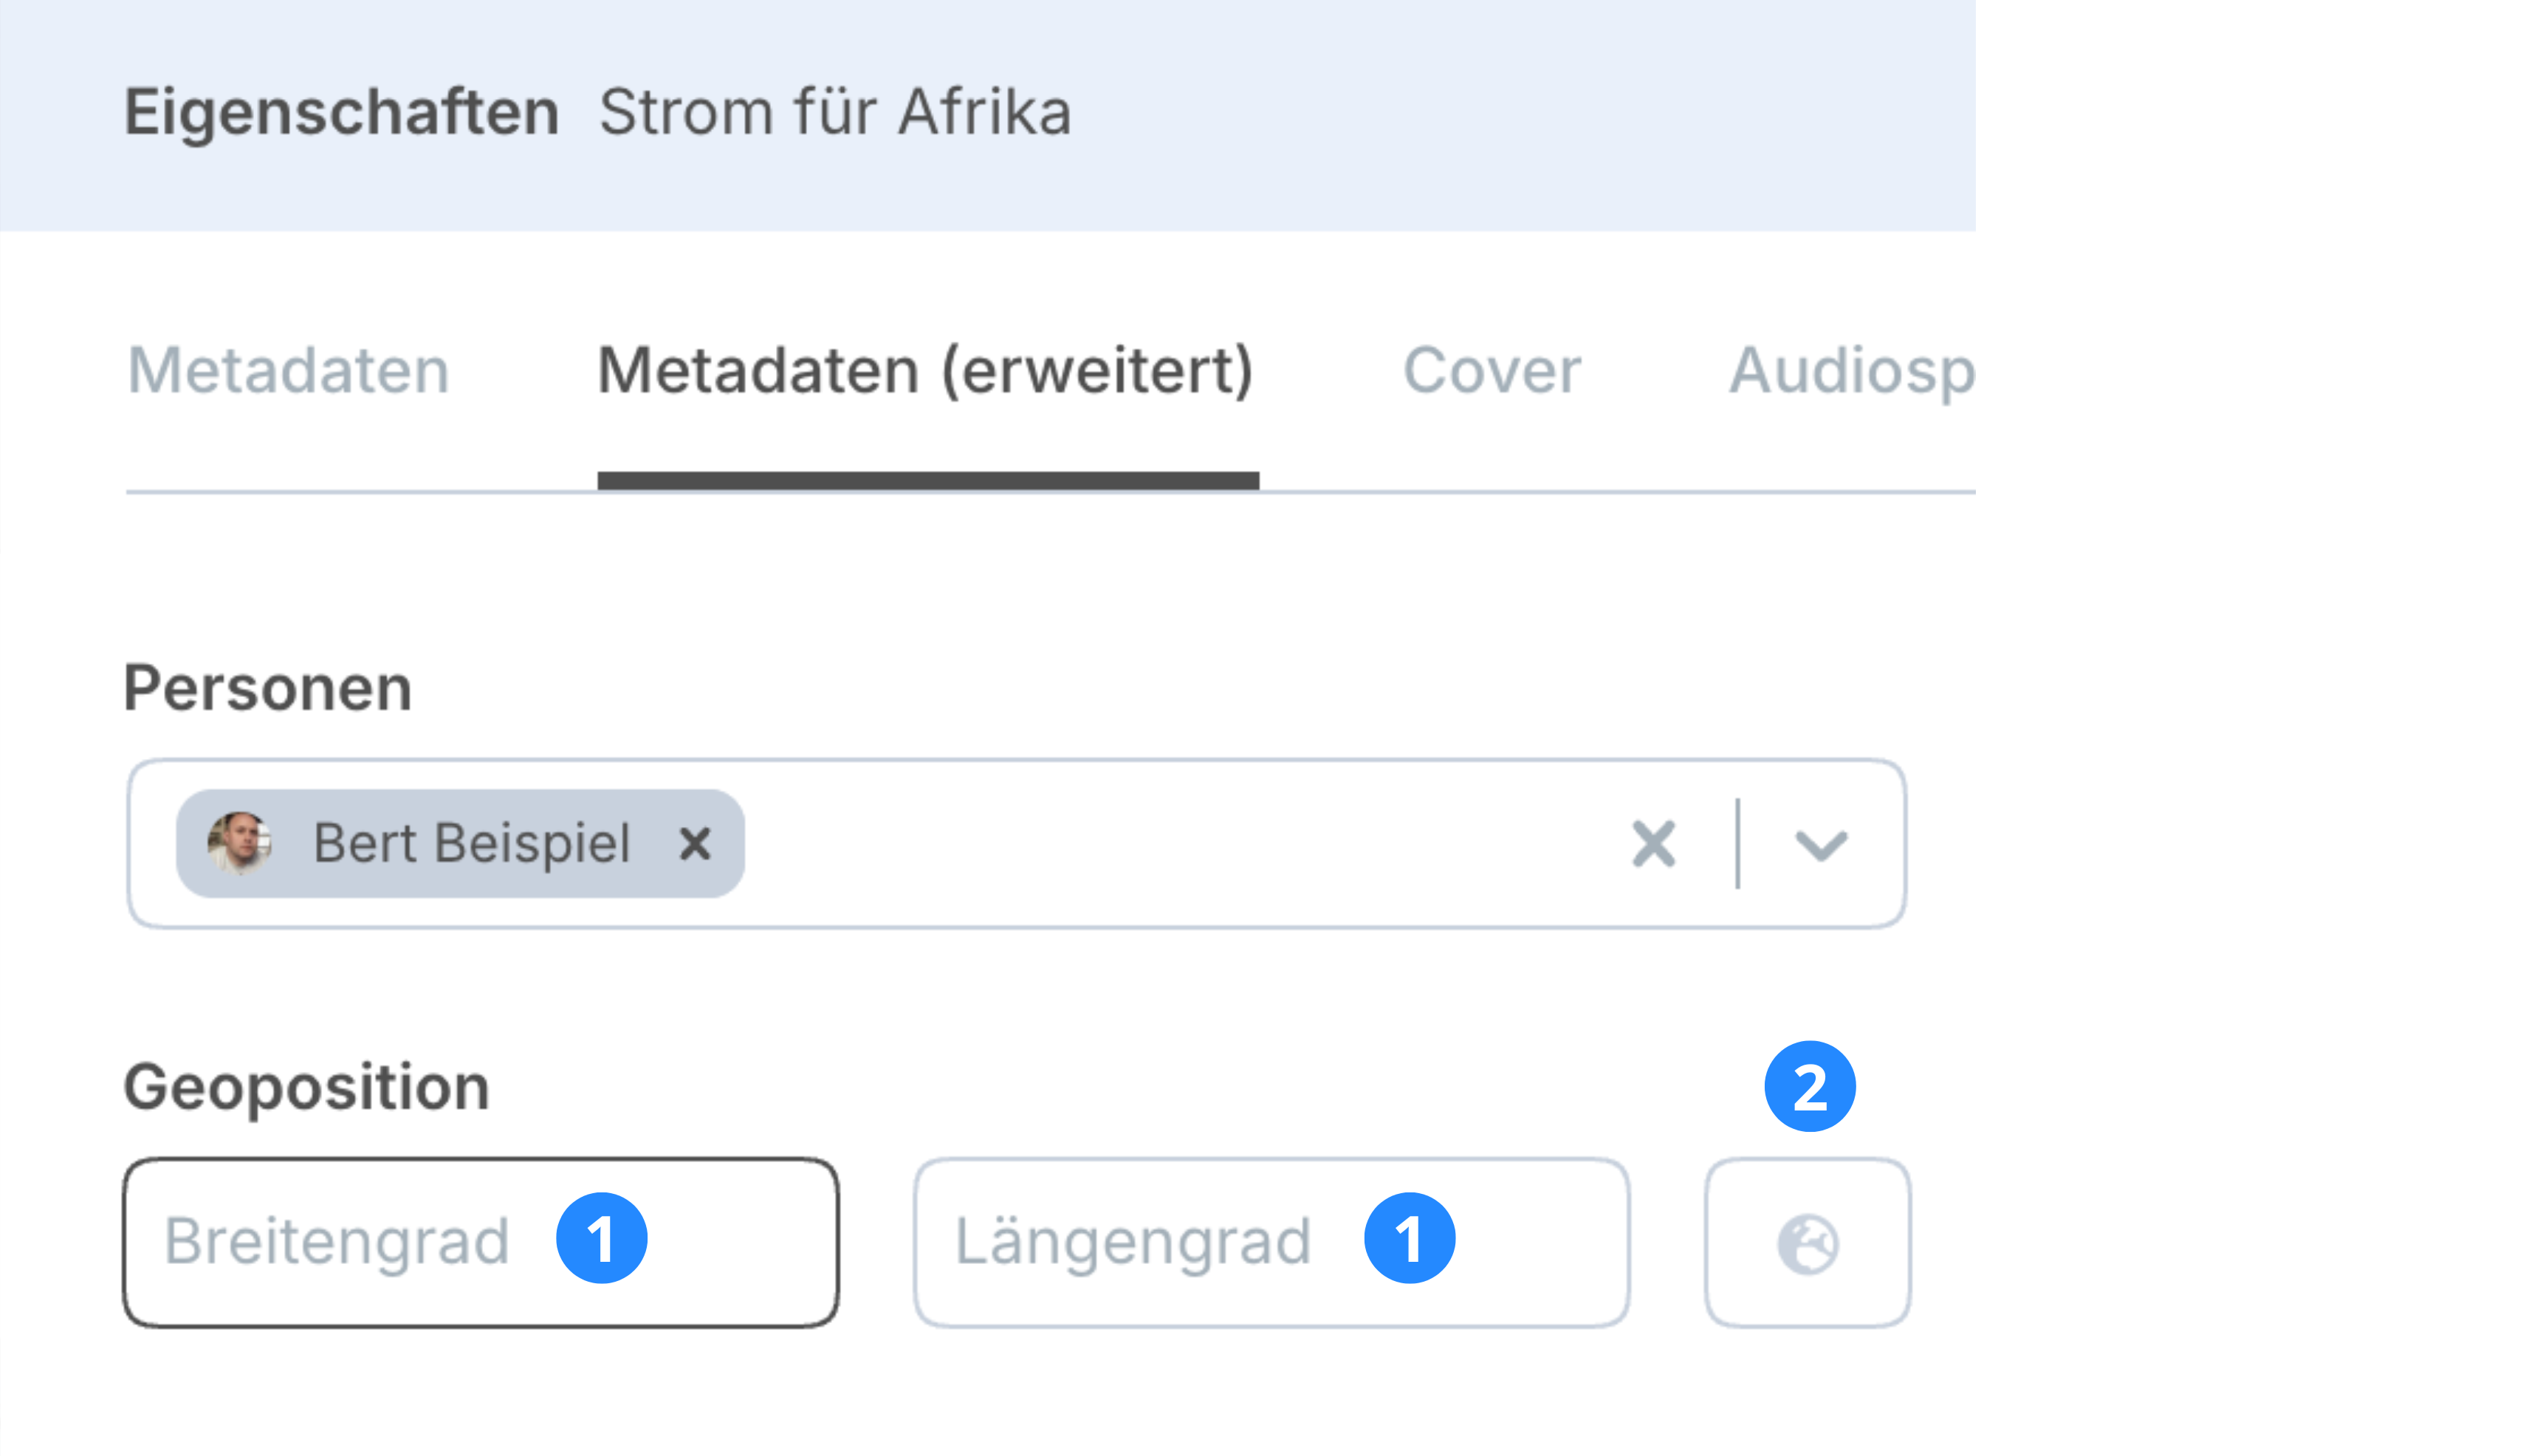Click the Geoposition section label

click(306, 1087)
